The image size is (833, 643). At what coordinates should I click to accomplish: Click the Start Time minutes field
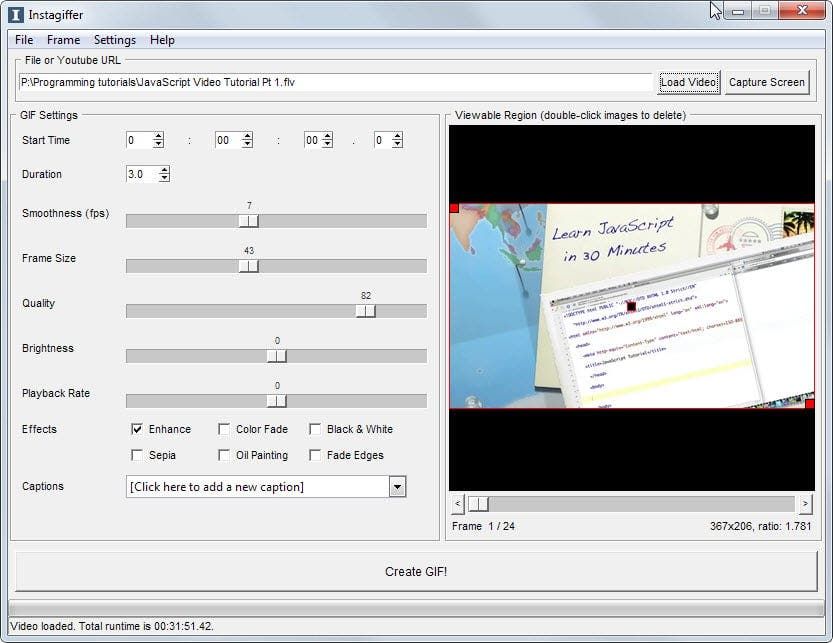tap(228, 140)
